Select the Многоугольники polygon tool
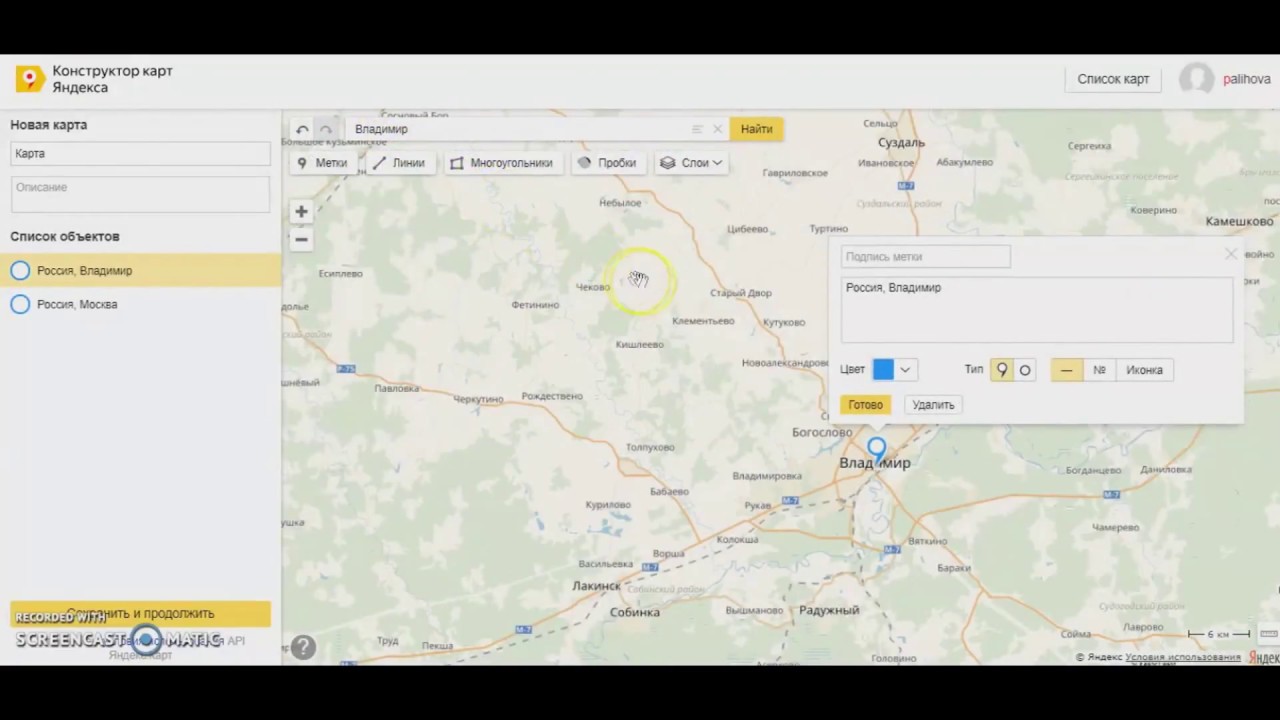The width and height of the screenshot is (1280, 720). pos(501,163)
